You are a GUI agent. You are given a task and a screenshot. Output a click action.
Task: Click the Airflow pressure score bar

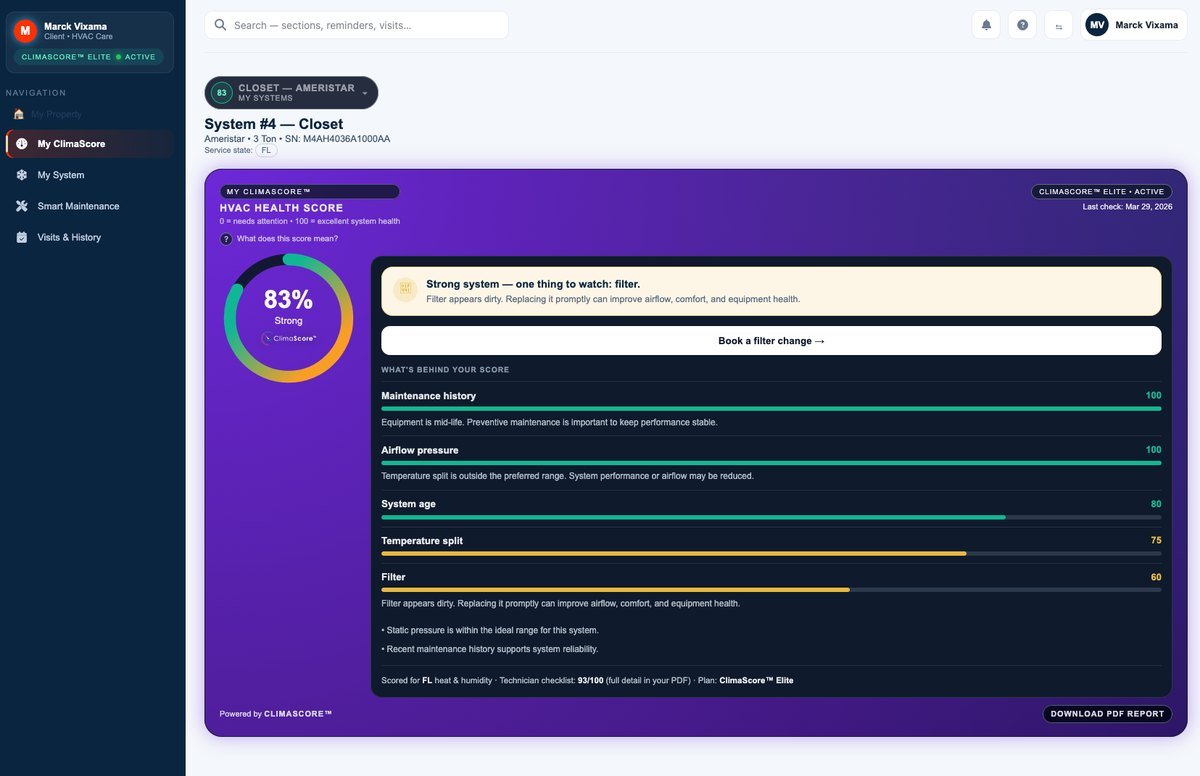tap(771, 463)
